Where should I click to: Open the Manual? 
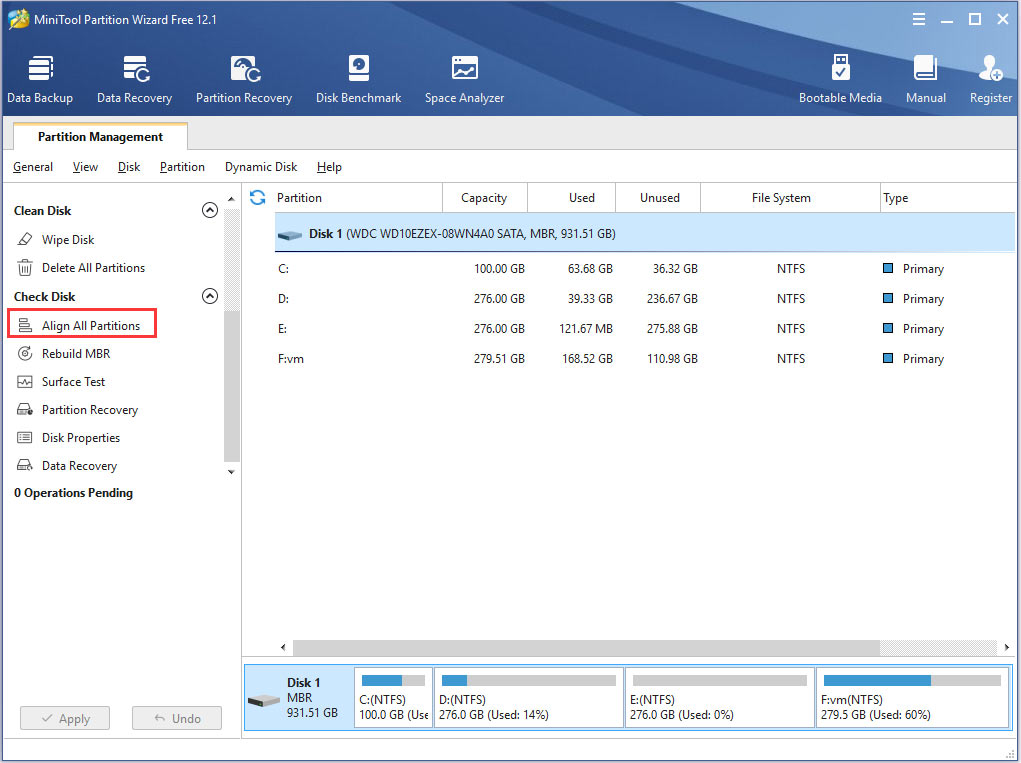[x=925, y=79]
